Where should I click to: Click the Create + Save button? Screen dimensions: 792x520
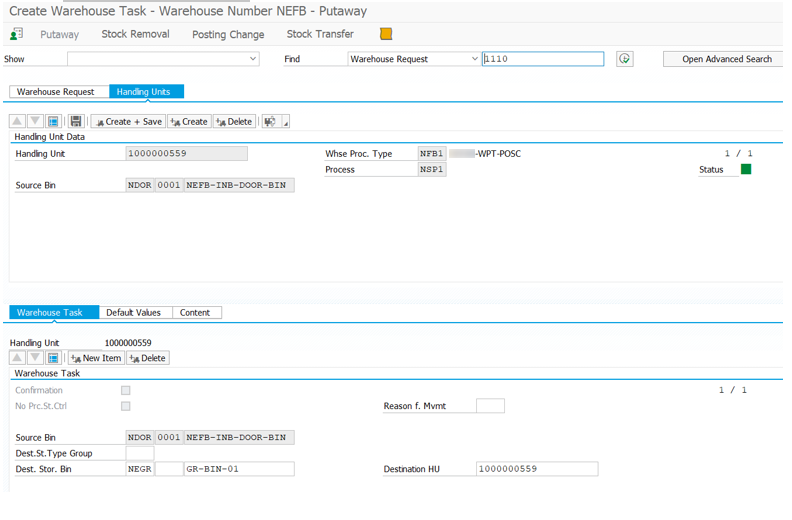[128, 121]
